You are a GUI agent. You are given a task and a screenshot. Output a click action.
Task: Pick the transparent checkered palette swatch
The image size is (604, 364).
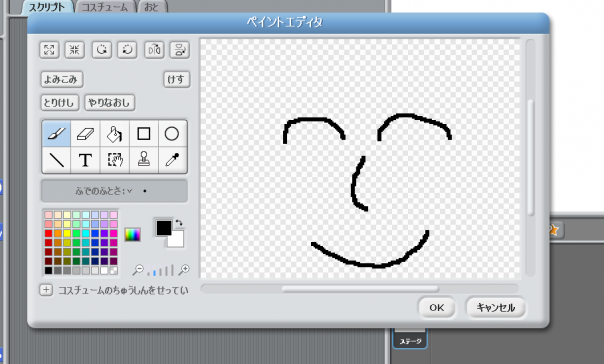pos(114,270)
